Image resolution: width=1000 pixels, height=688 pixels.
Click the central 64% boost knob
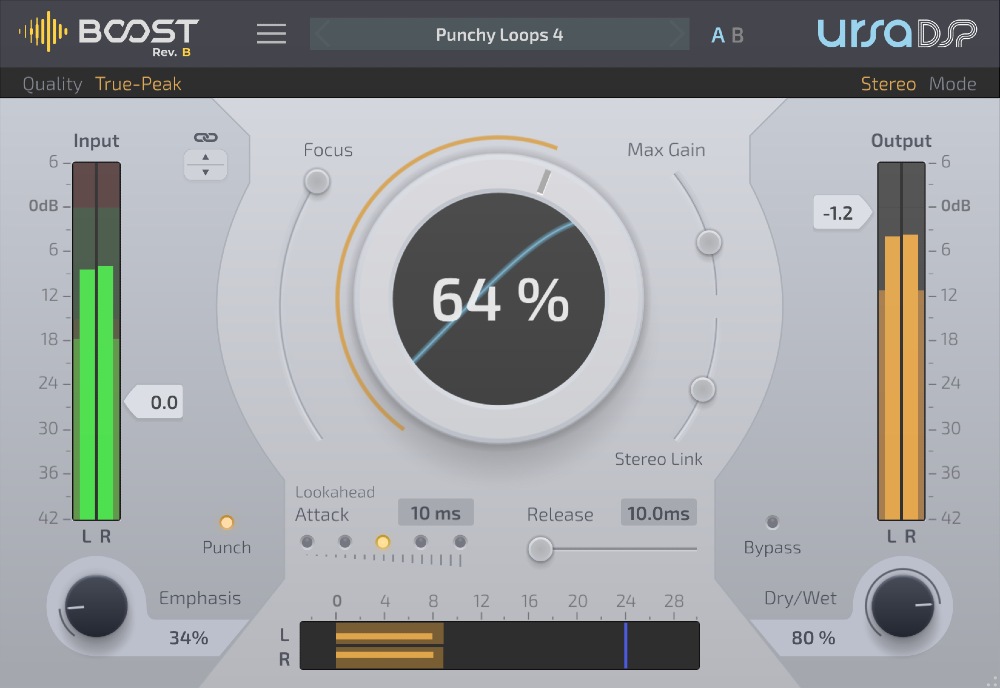point(500,297)
